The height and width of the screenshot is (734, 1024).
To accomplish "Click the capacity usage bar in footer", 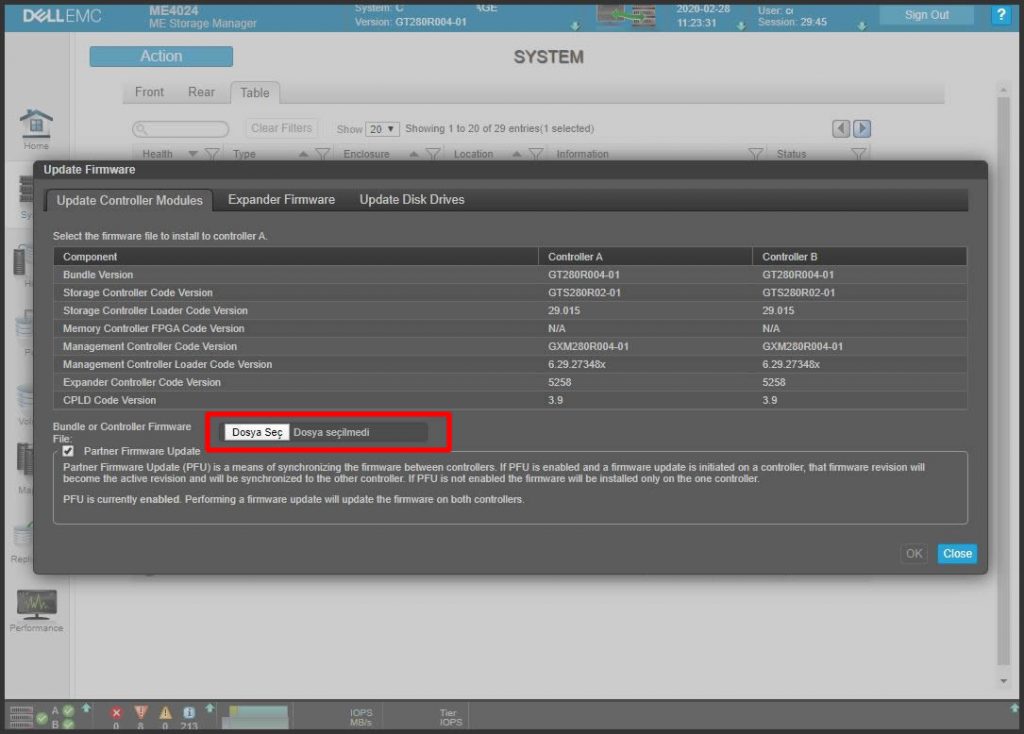I will 255,716.
